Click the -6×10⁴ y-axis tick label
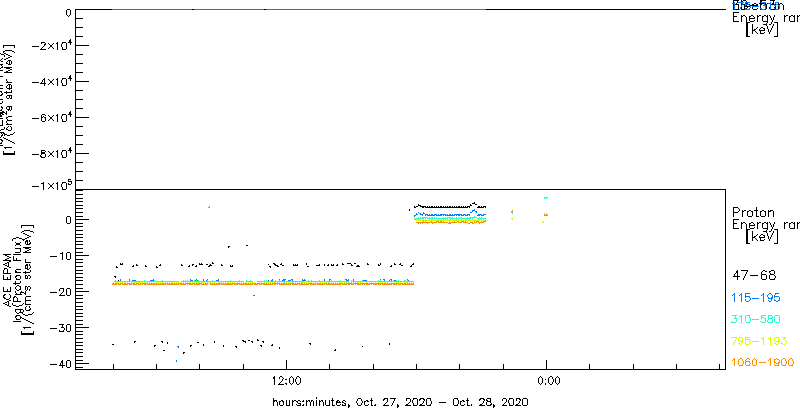 pos(51,117)
